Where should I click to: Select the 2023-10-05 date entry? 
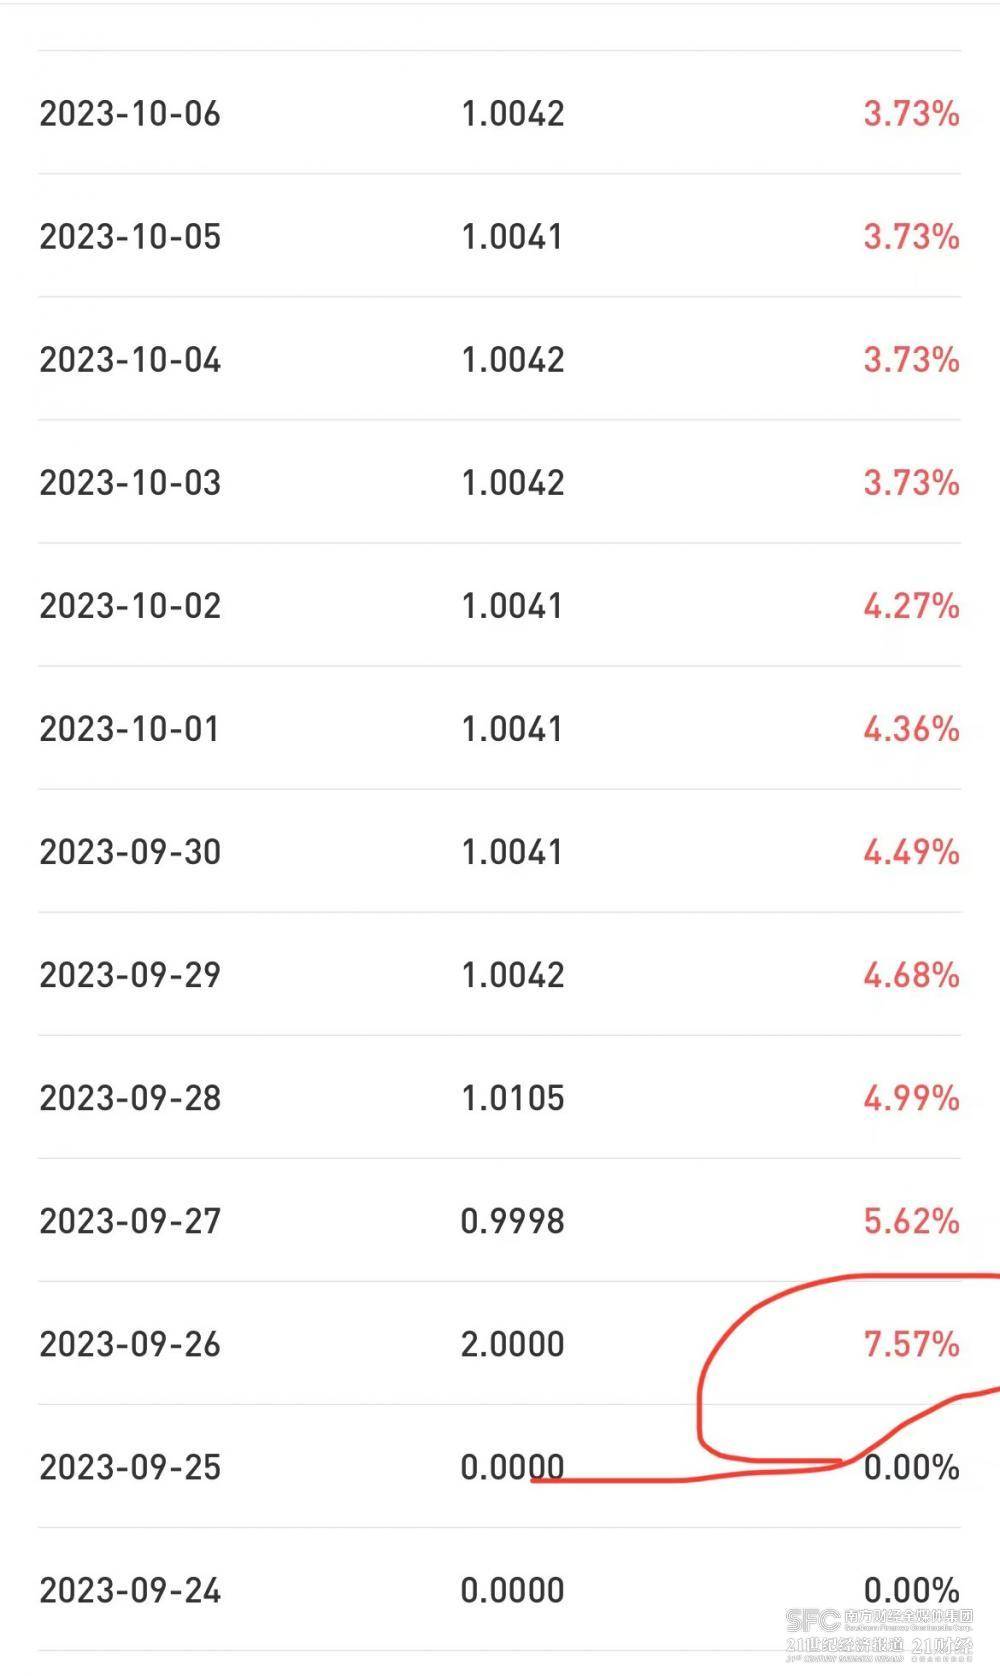130,237
